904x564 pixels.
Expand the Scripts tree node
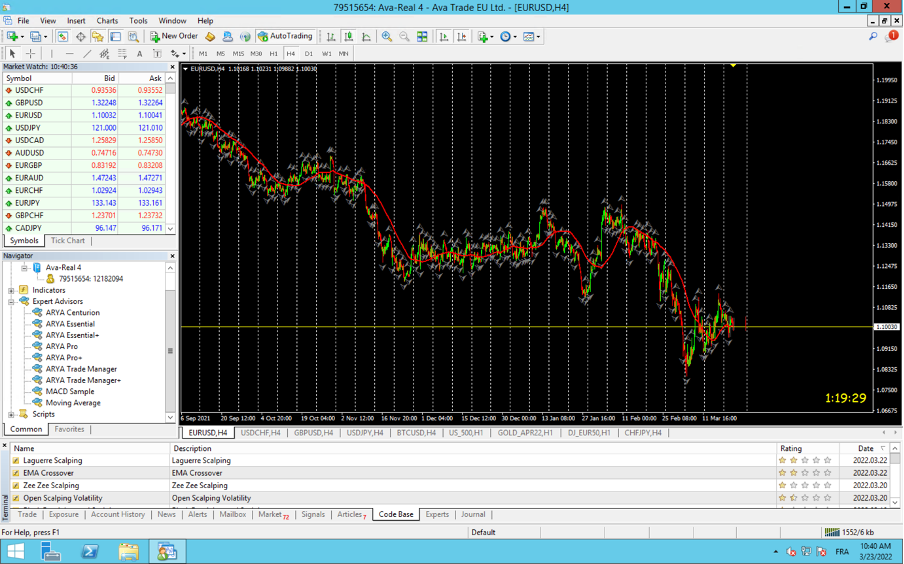(11, 414)
